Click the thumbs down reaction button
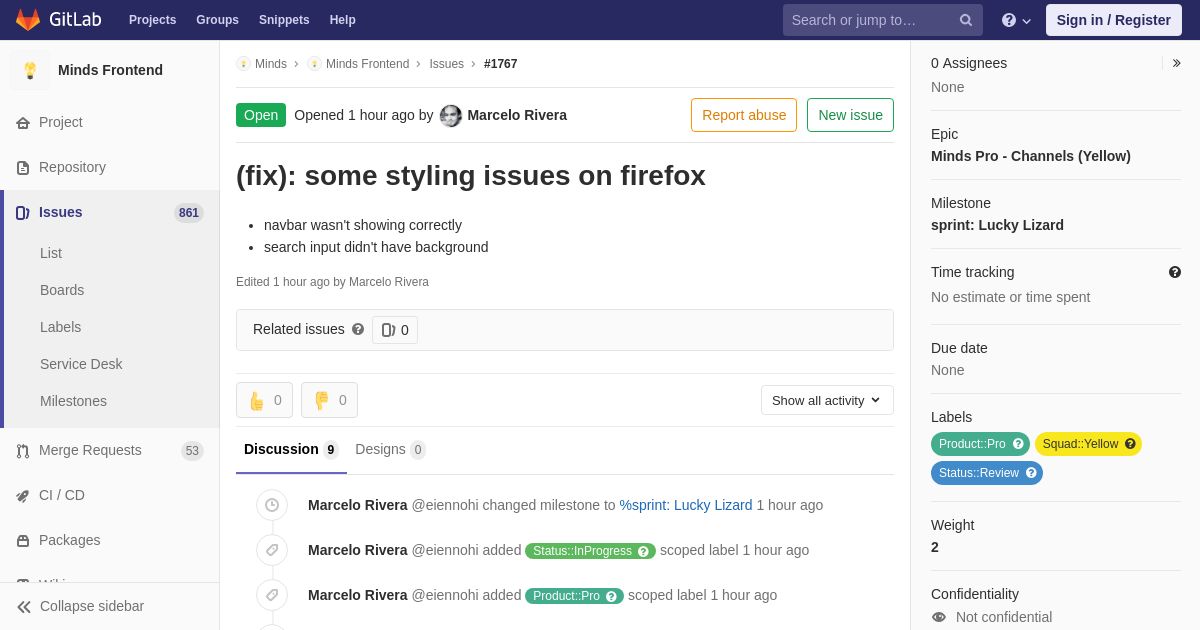This screenshot has height=630, width=1200. coord(329,400)
